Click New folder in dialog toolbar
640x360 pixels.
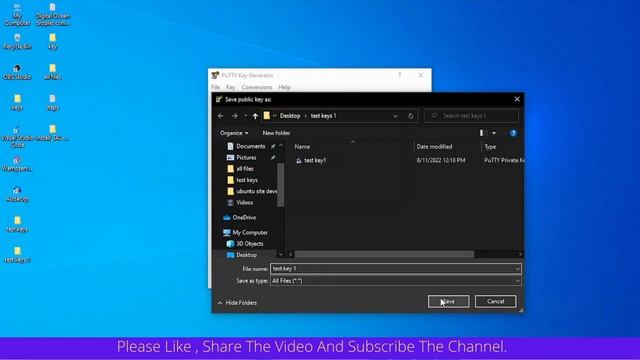[276, 133]
